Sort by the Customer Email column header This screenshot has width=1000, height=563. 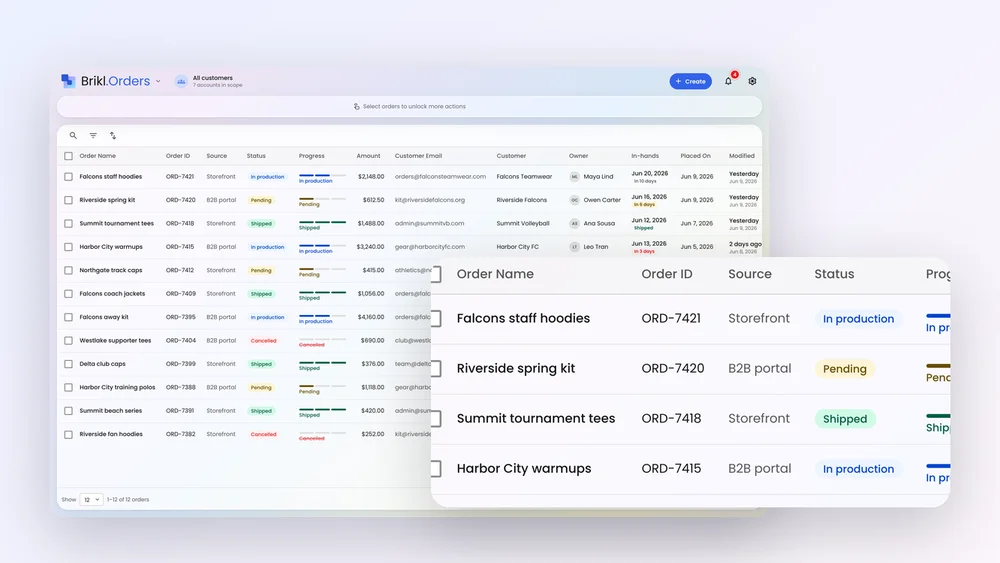(418, 156)
